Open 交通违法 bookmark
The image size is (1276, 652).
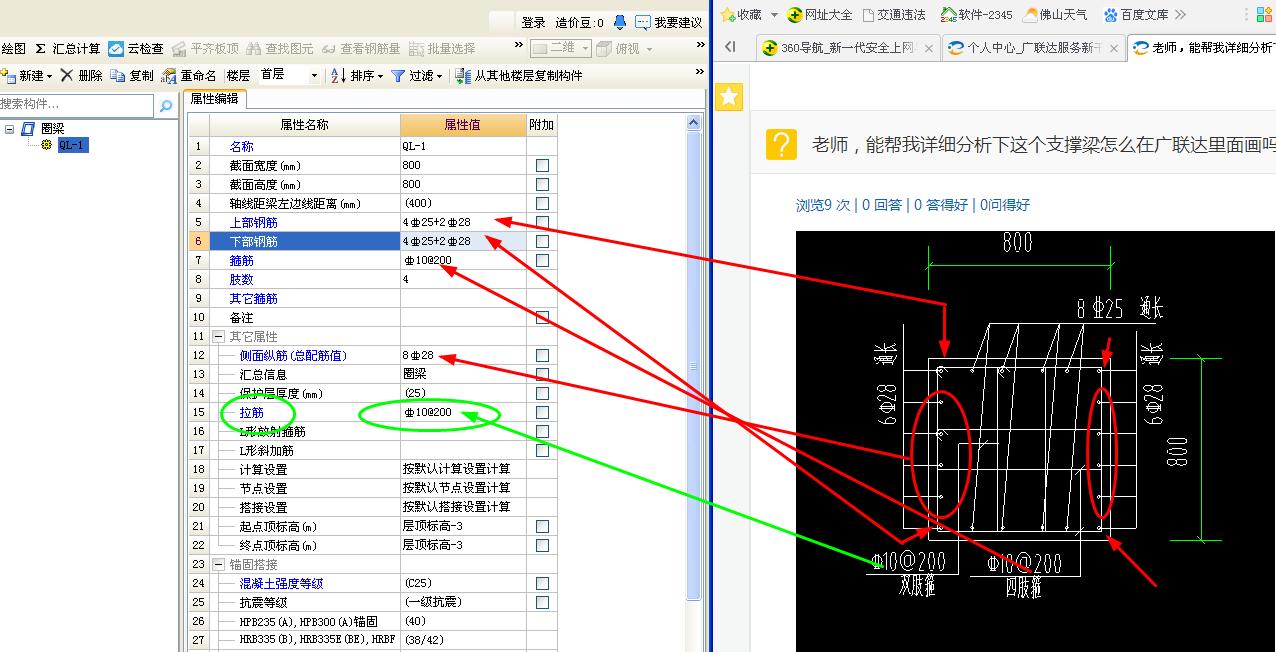tap(893, 15)
